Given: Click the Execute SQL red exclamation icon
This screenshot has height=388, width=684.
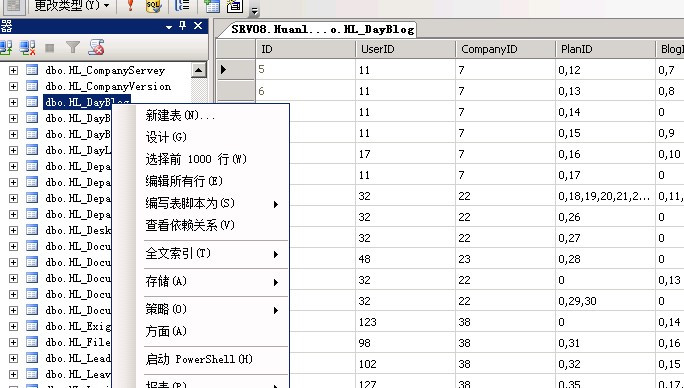Looking at the screenshot, I should (x=130, y=6).
